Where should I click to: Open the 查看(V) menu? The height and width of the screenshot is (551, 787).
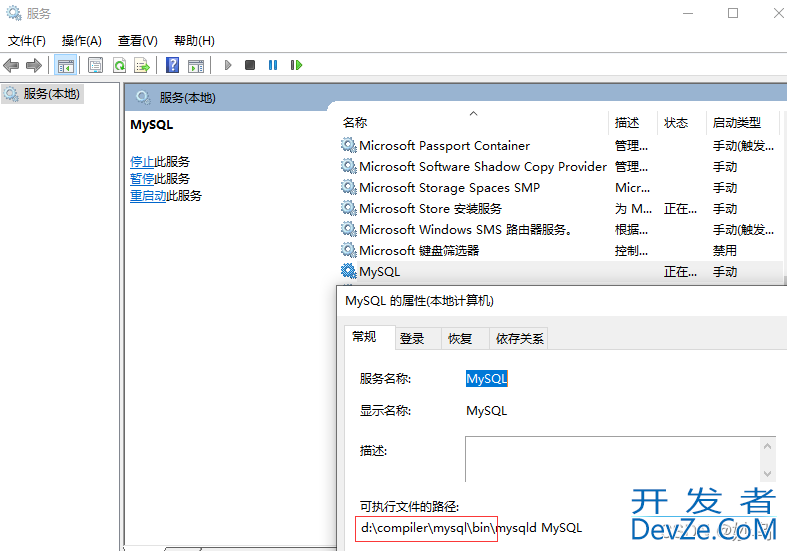(138, 41)
